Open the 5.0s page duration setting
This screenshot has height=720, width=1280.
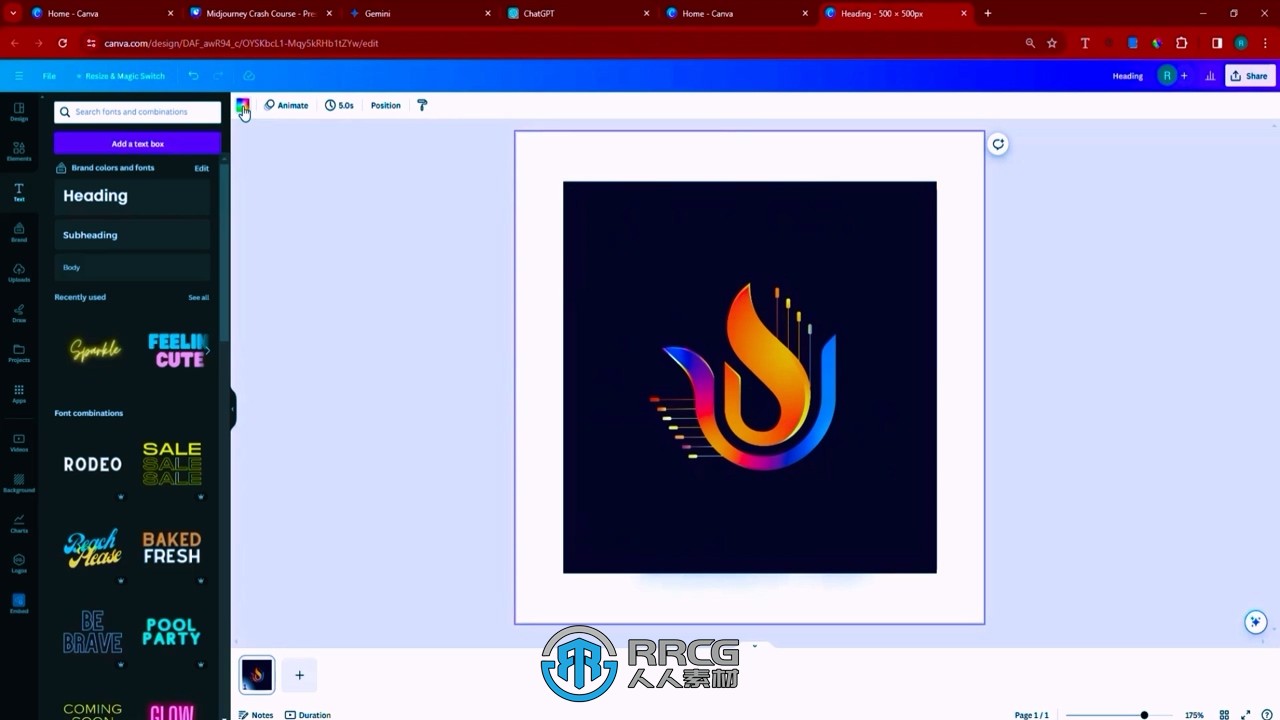[x=339, y=105]
